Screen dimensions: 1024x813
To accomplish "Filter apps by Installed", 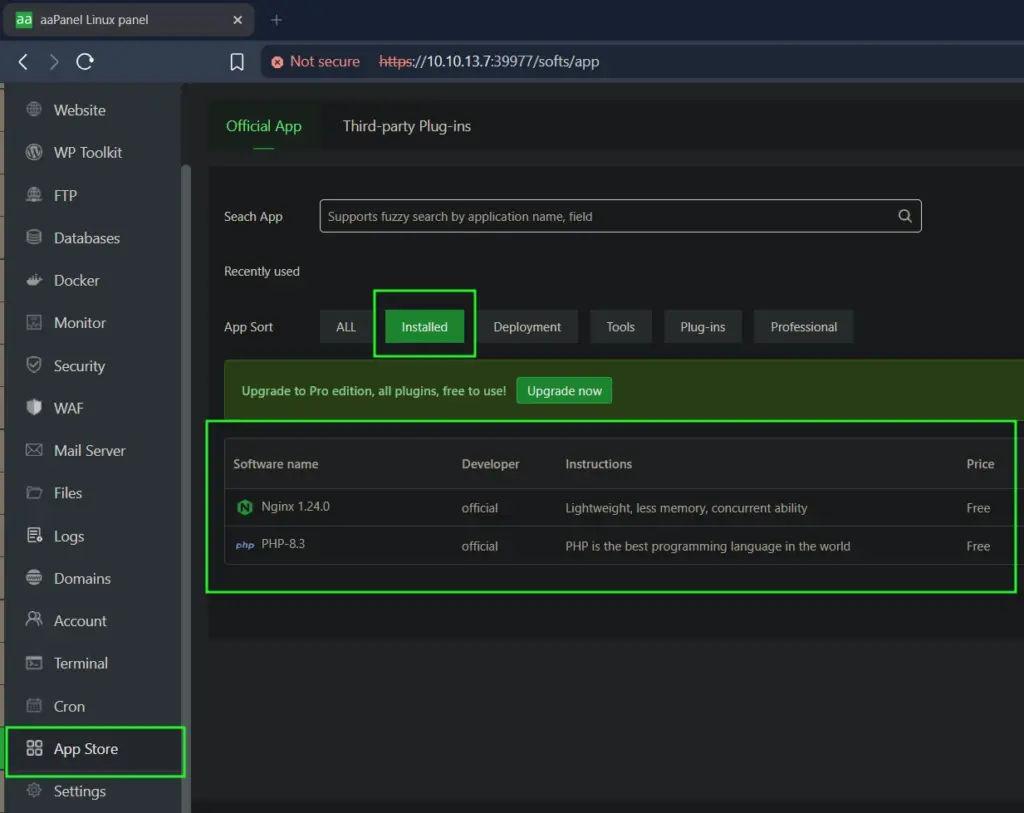I will 424,327.
